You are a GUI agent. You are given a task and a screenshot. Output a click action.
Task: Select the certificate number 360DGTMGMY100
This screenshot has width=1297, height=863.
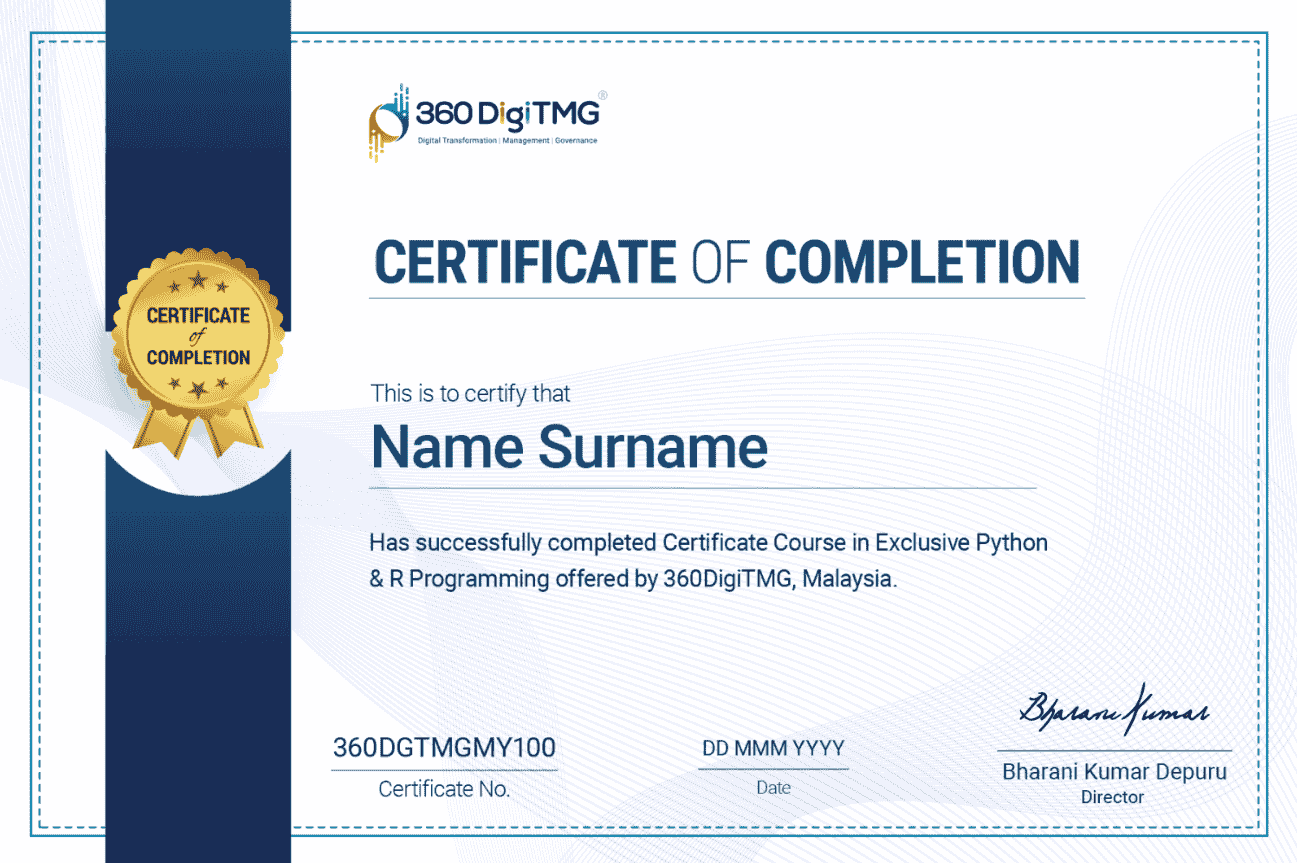[444, 747]
